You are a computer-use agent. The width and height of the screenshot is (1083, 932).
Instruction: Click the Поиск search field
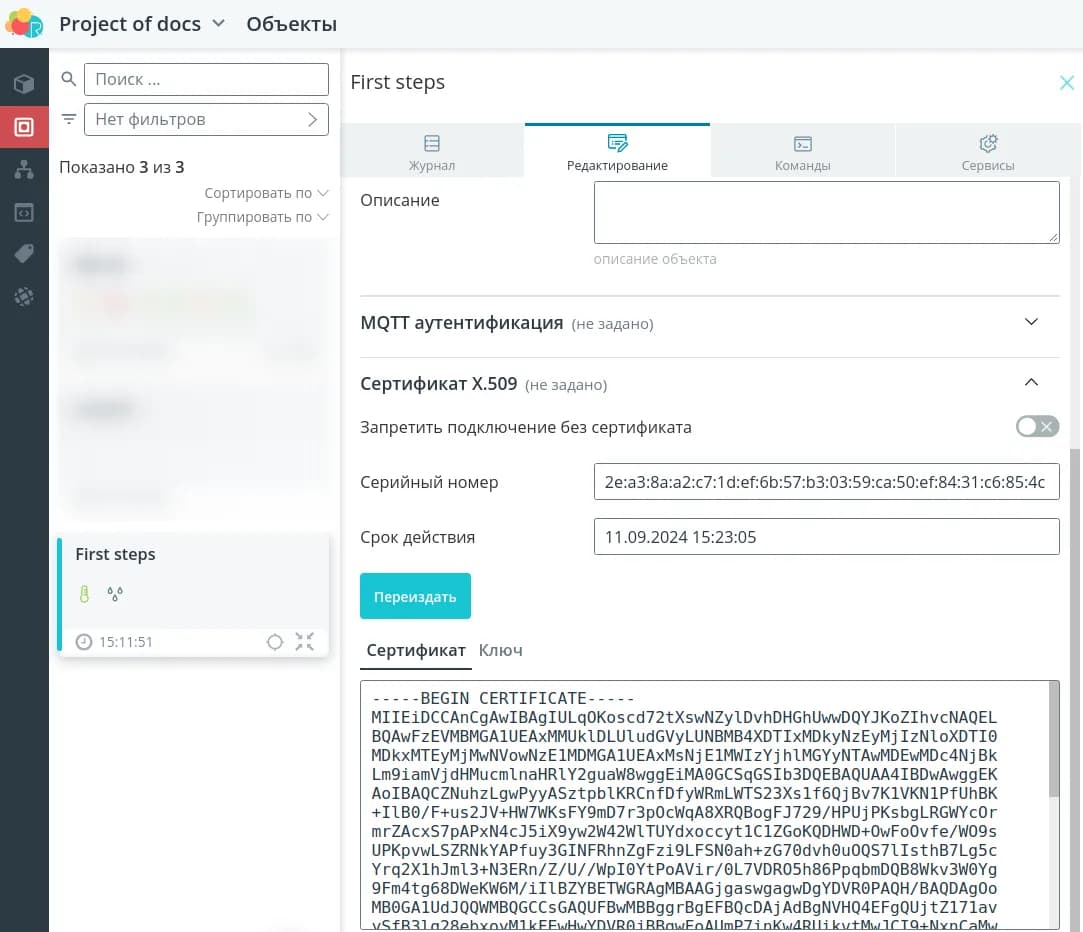(206, 79)
